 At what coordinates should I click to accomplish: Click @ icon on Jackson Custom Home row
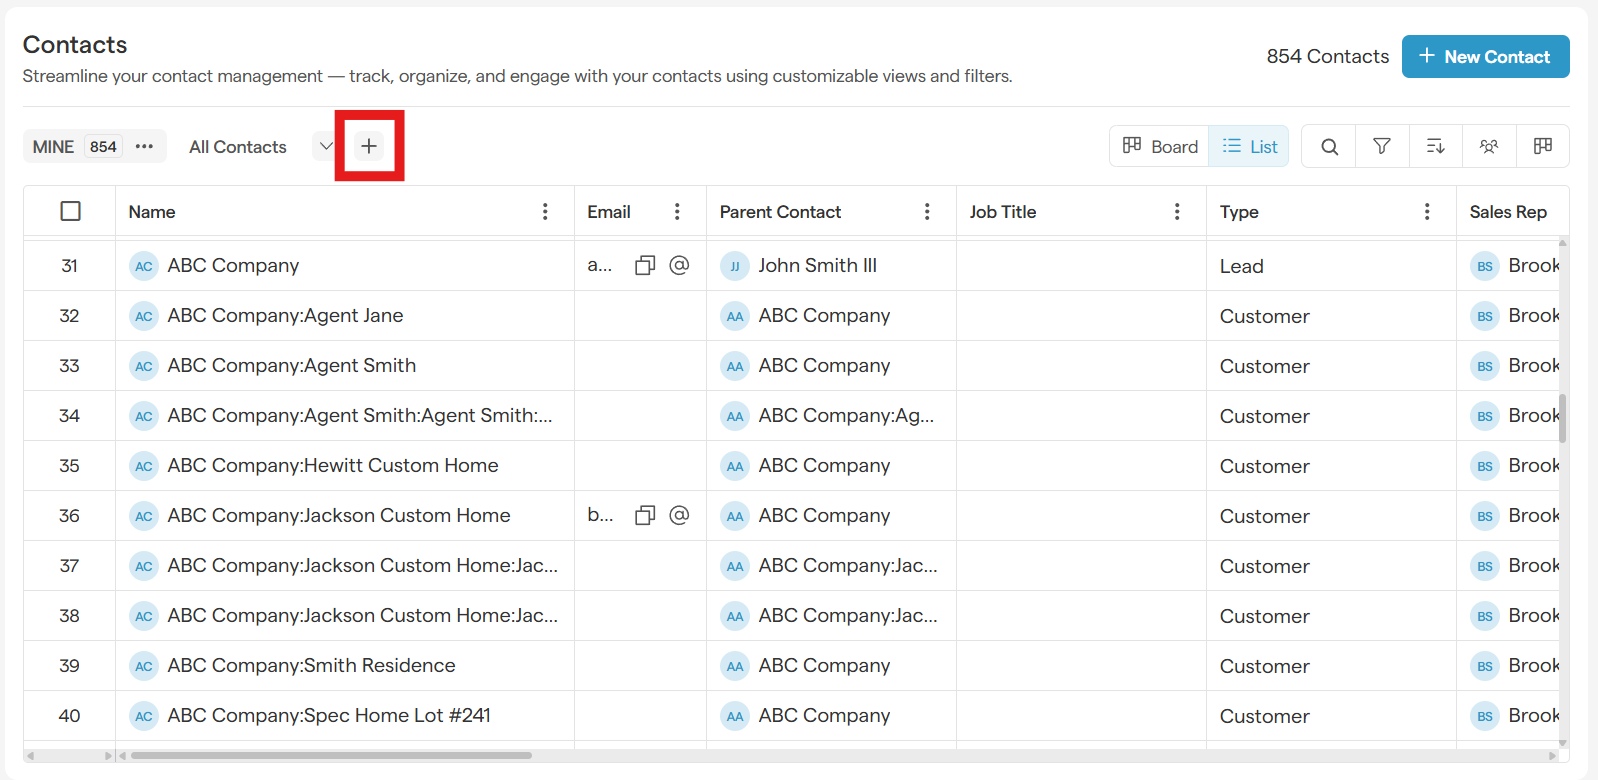[x=679, y=515]
